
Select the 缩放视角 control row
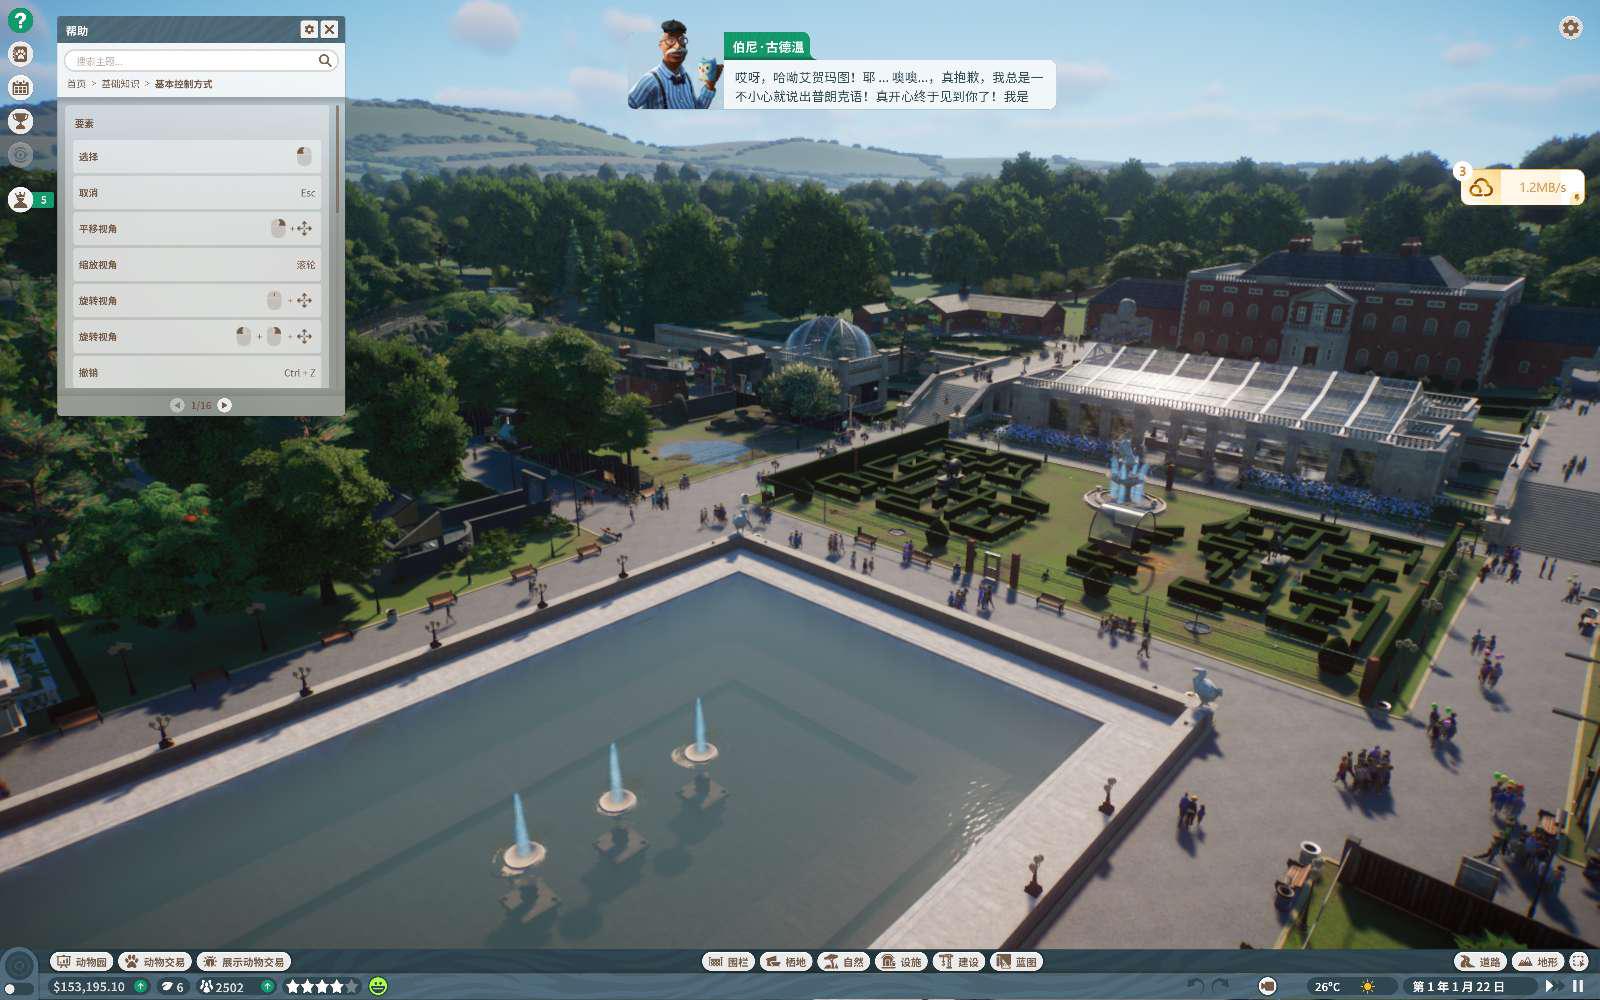[x=197, y=264]
